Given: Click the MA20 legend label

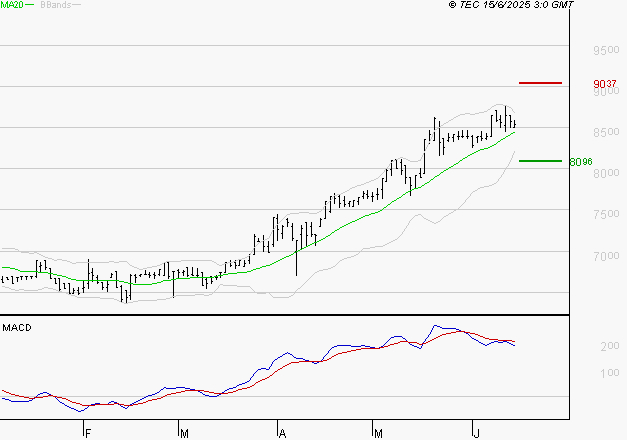Looking at the screenshot, I should [x=12, y=5].
